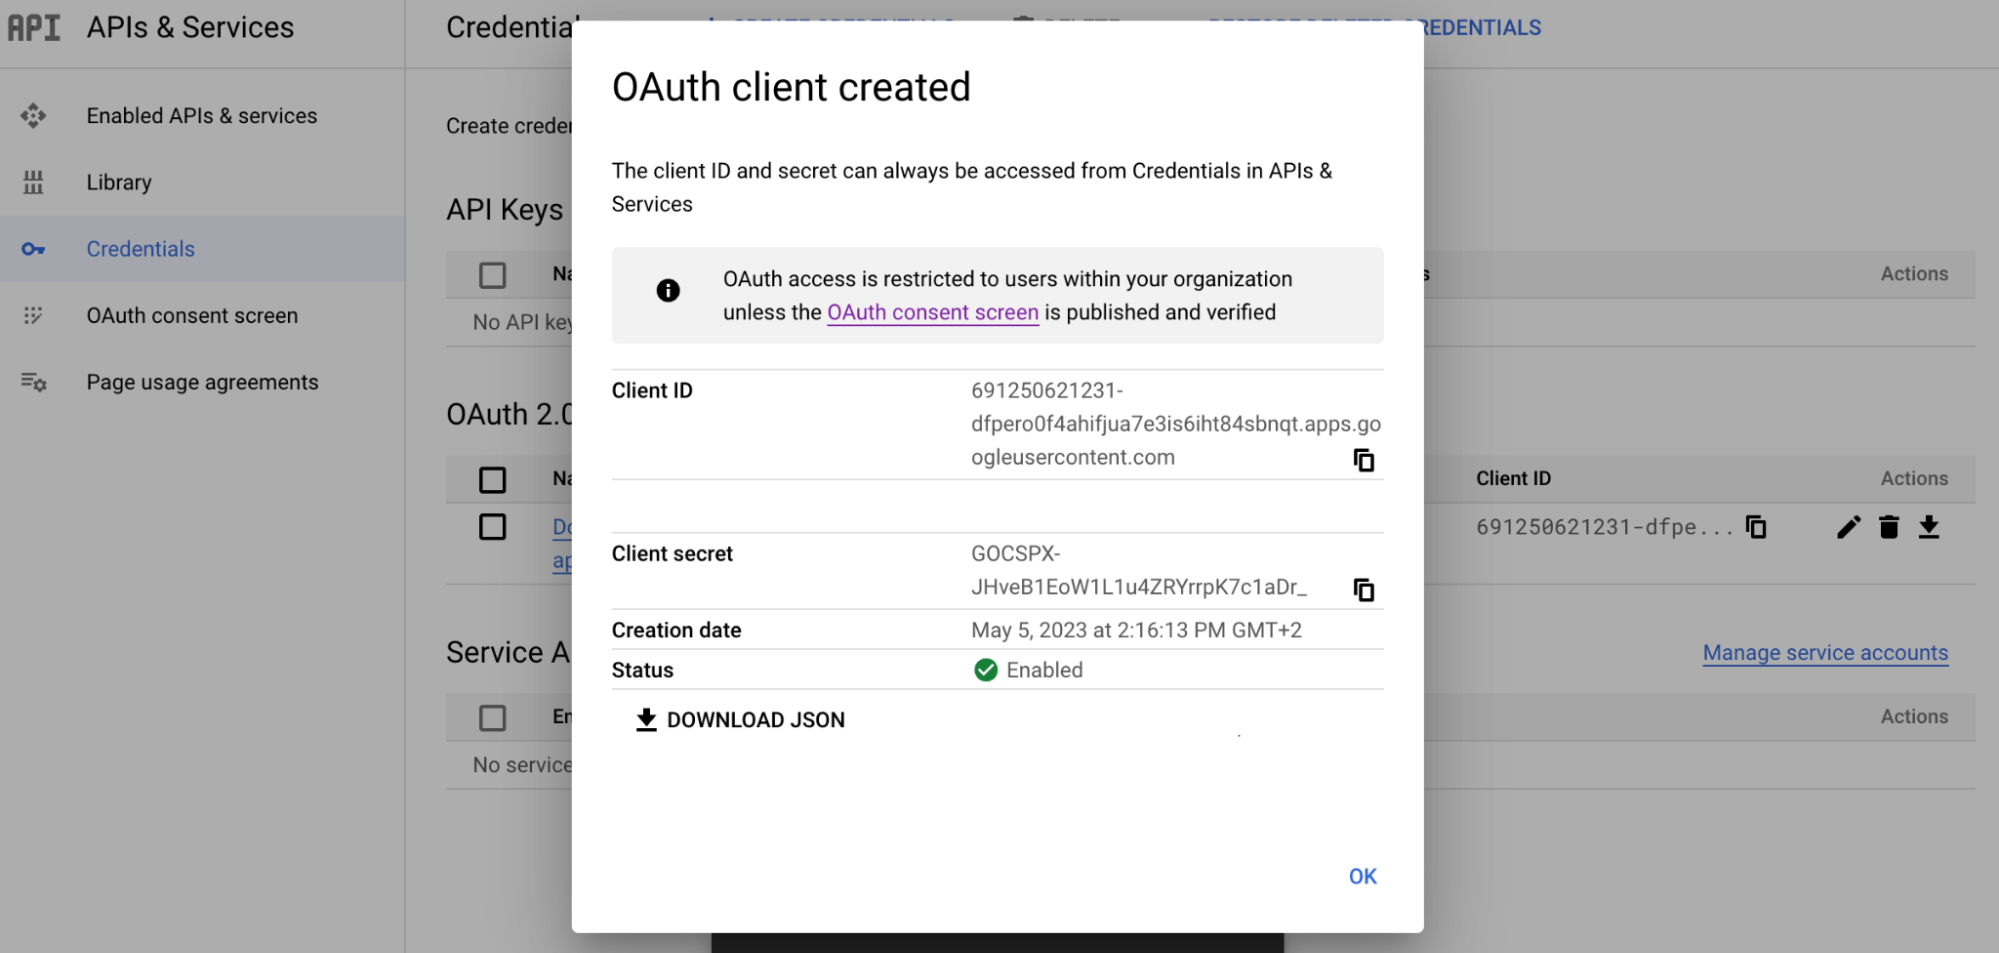Open Page usage agreements
Screen dimensions: 1999x953
(202, 382)
